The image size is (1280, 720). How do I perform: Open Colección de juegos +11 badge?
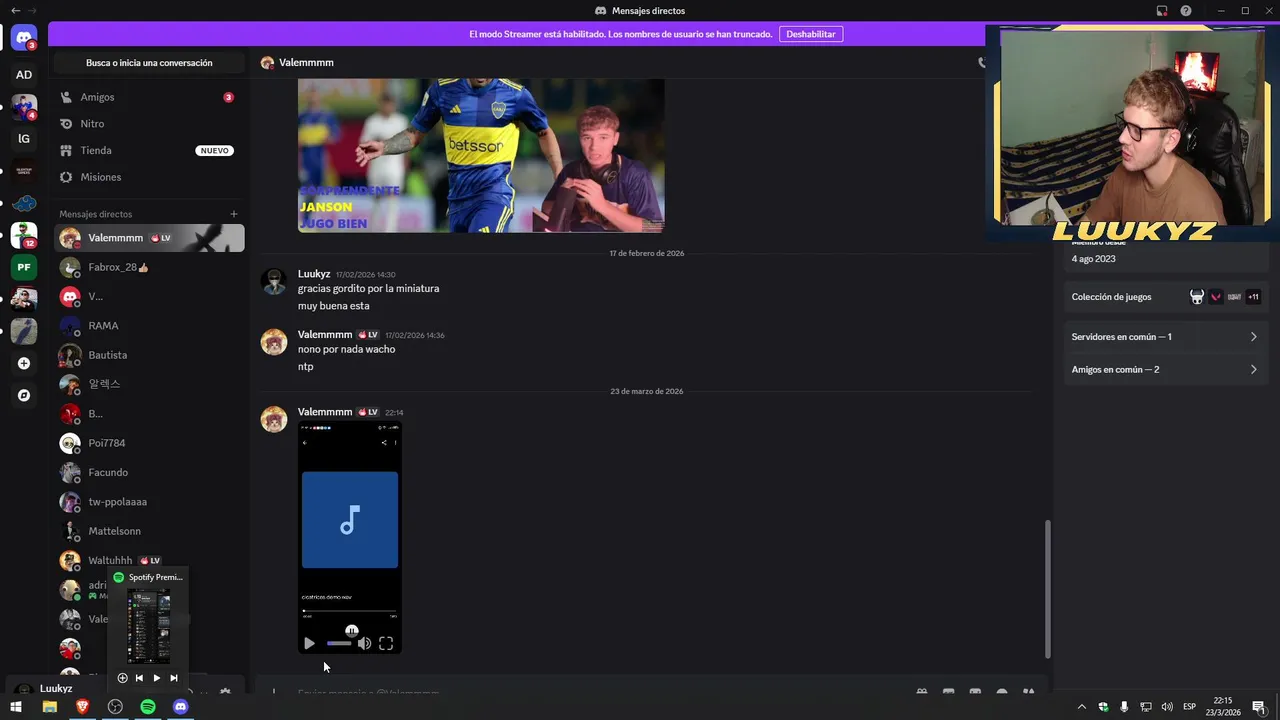pos(1253,297)
